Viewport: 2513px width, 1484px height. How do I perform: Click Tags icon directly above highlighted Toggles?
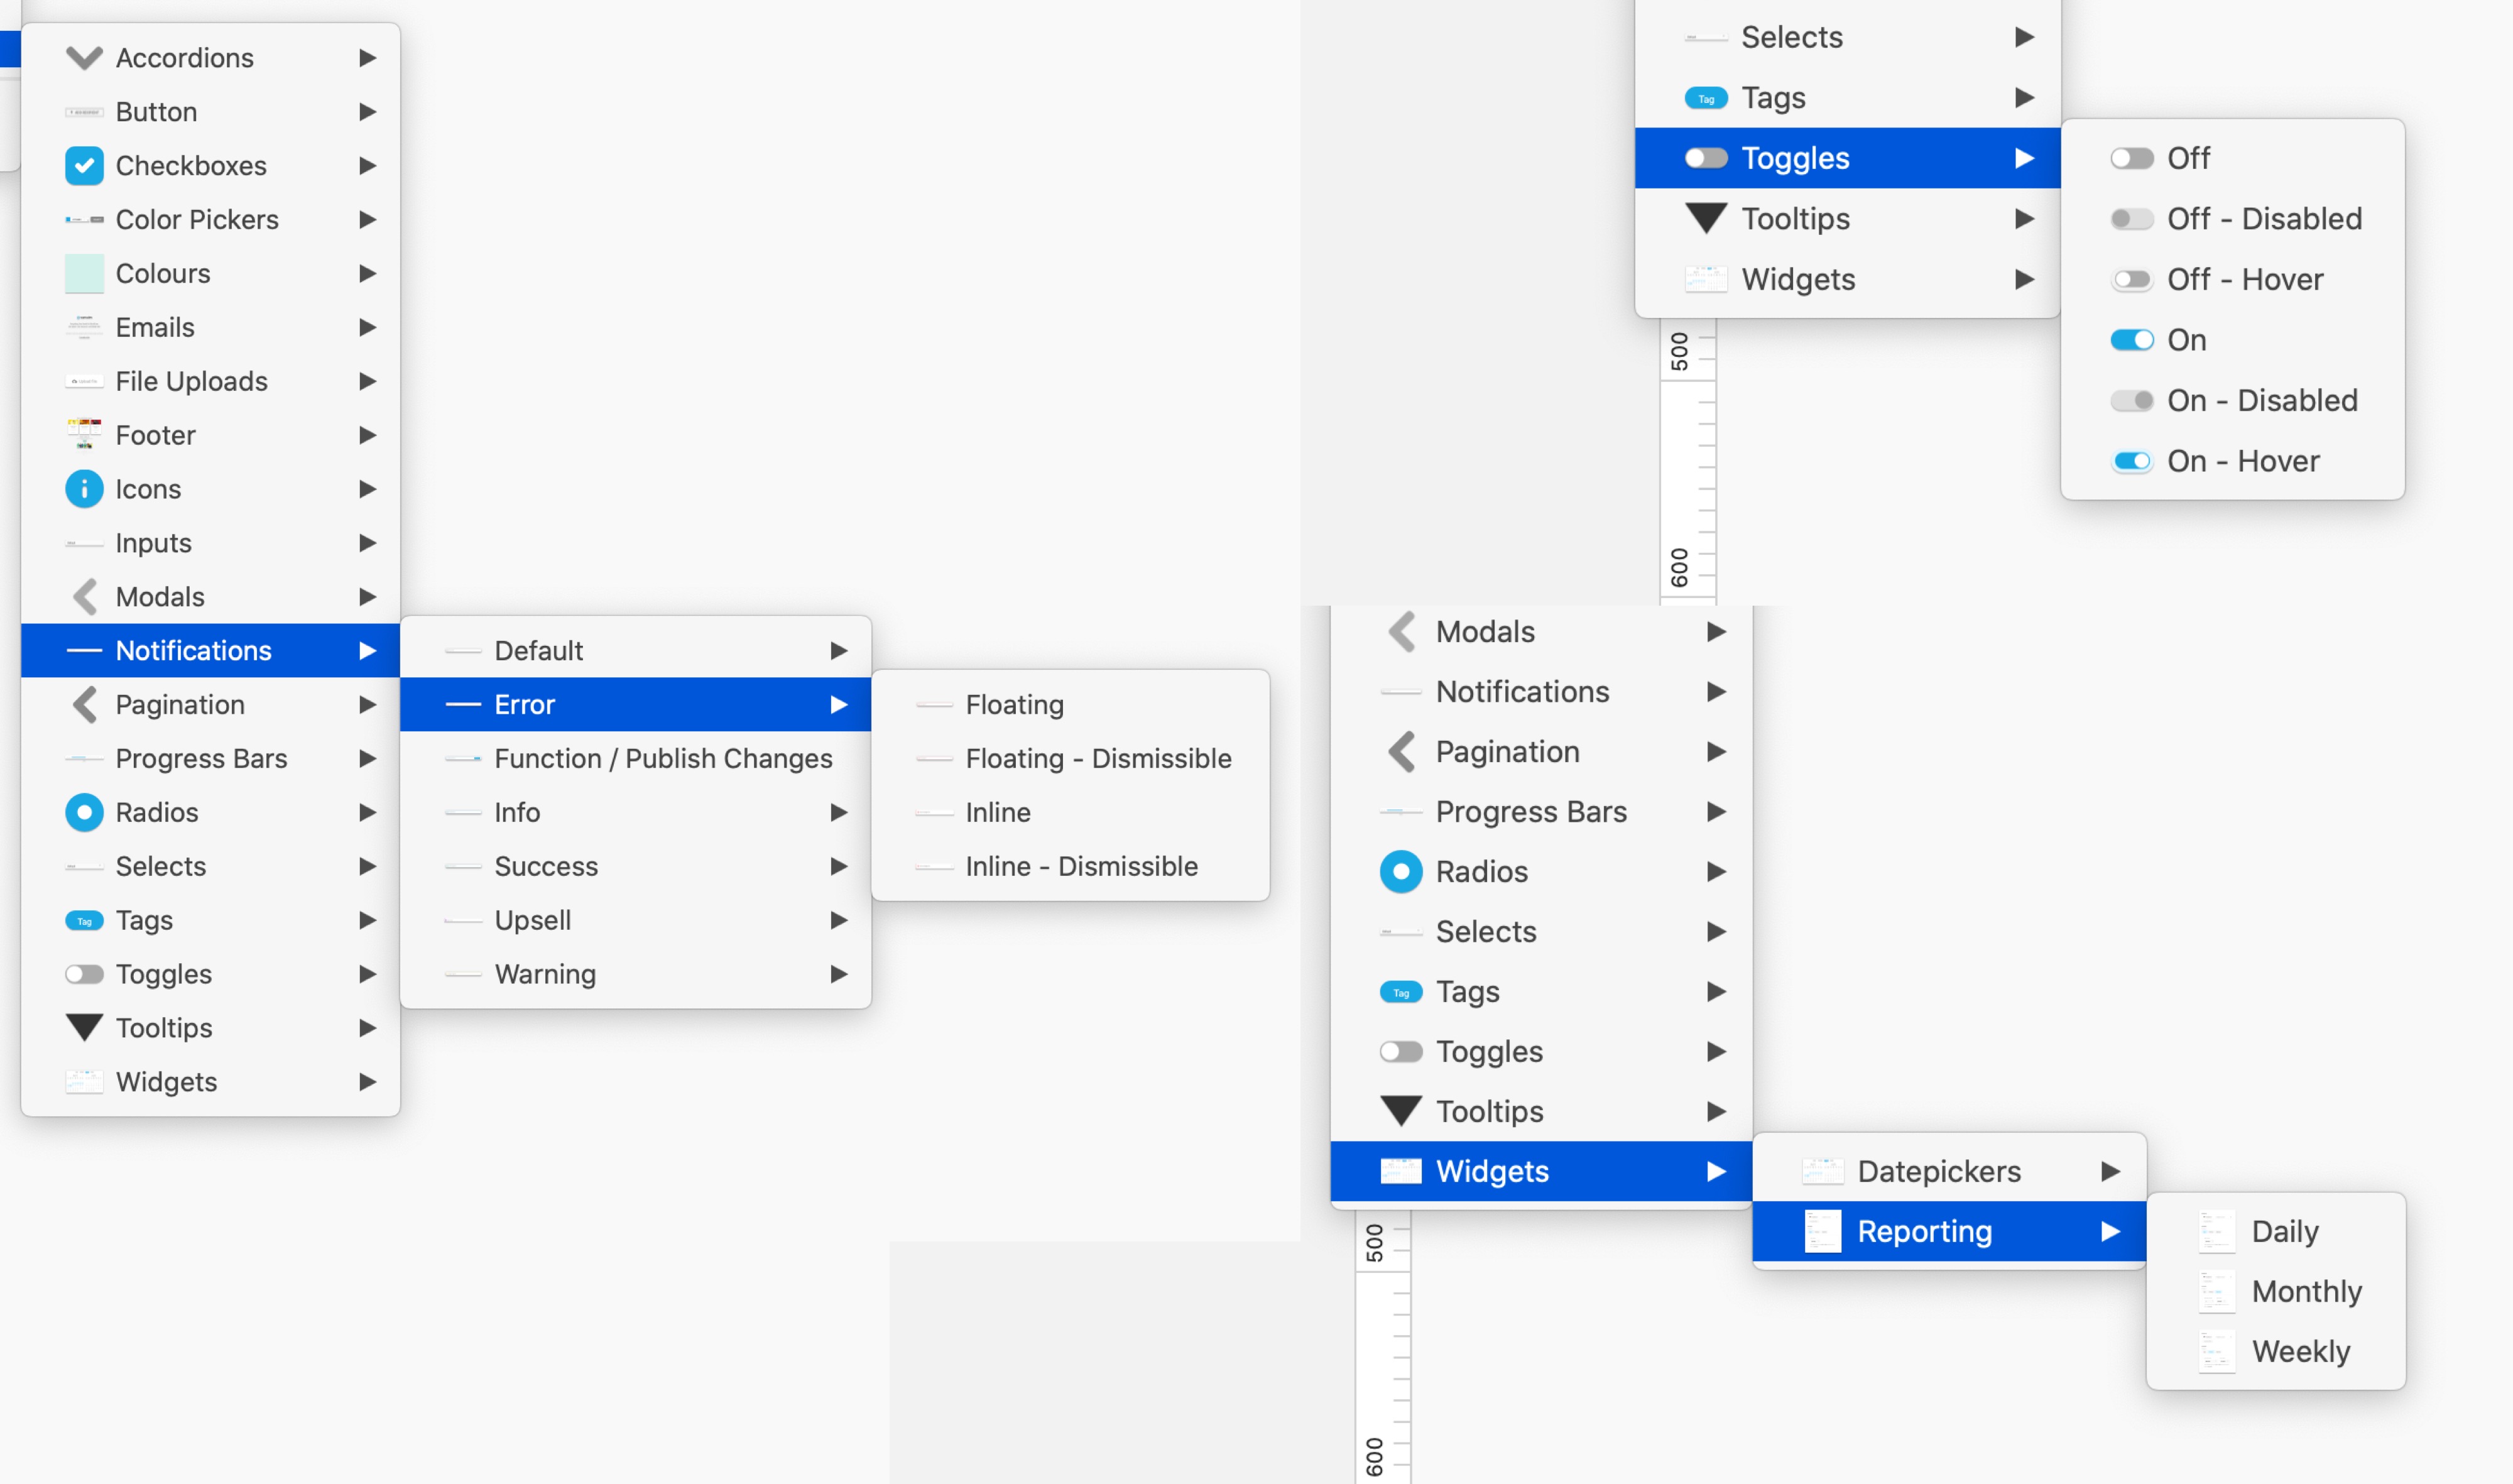[x=1706, y=98]
